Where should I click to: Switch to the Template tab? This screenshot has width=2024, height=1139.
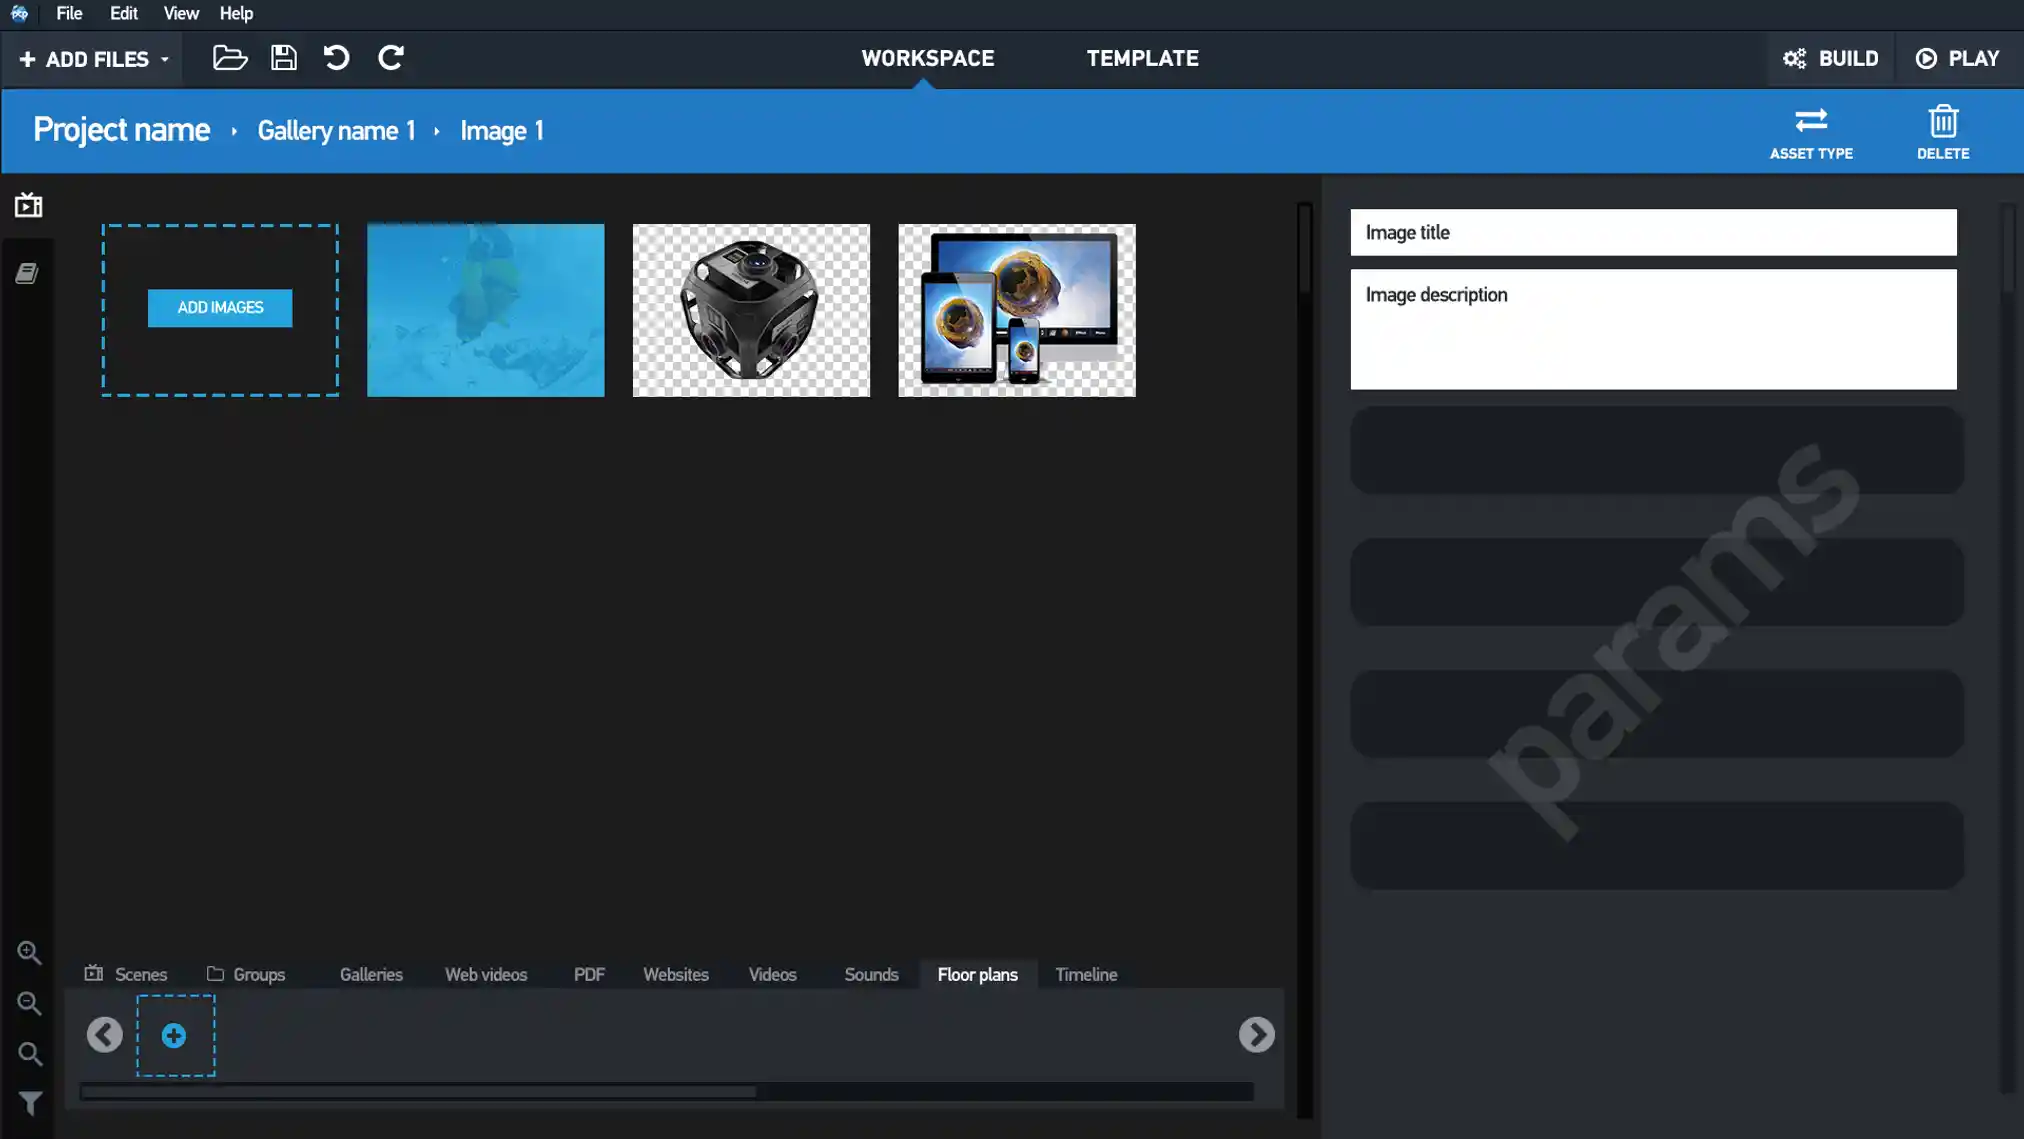[x=1143, y=58]
